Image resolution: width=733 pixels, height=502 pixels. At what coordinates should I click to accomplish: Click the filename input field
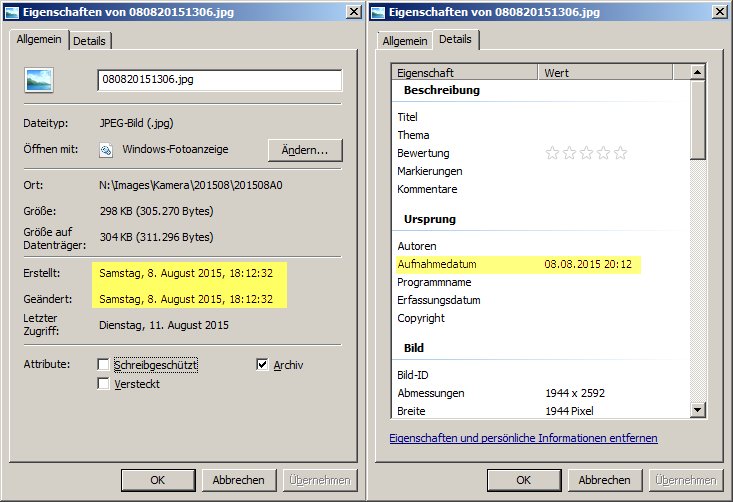click(220, 80)
